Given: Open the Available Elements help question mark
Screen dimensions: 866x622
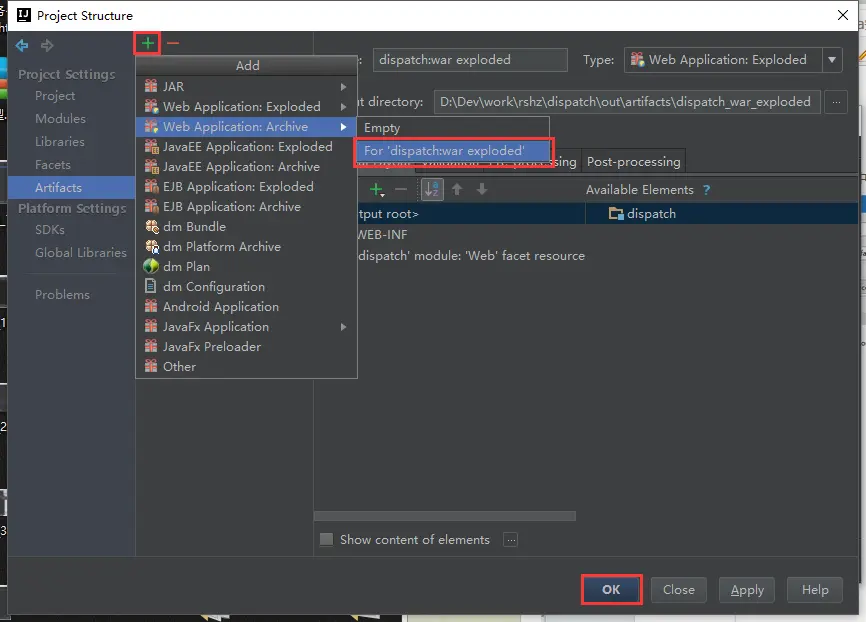Looking at the screenshot, I should pyautogui.click(x=706, y=189).
